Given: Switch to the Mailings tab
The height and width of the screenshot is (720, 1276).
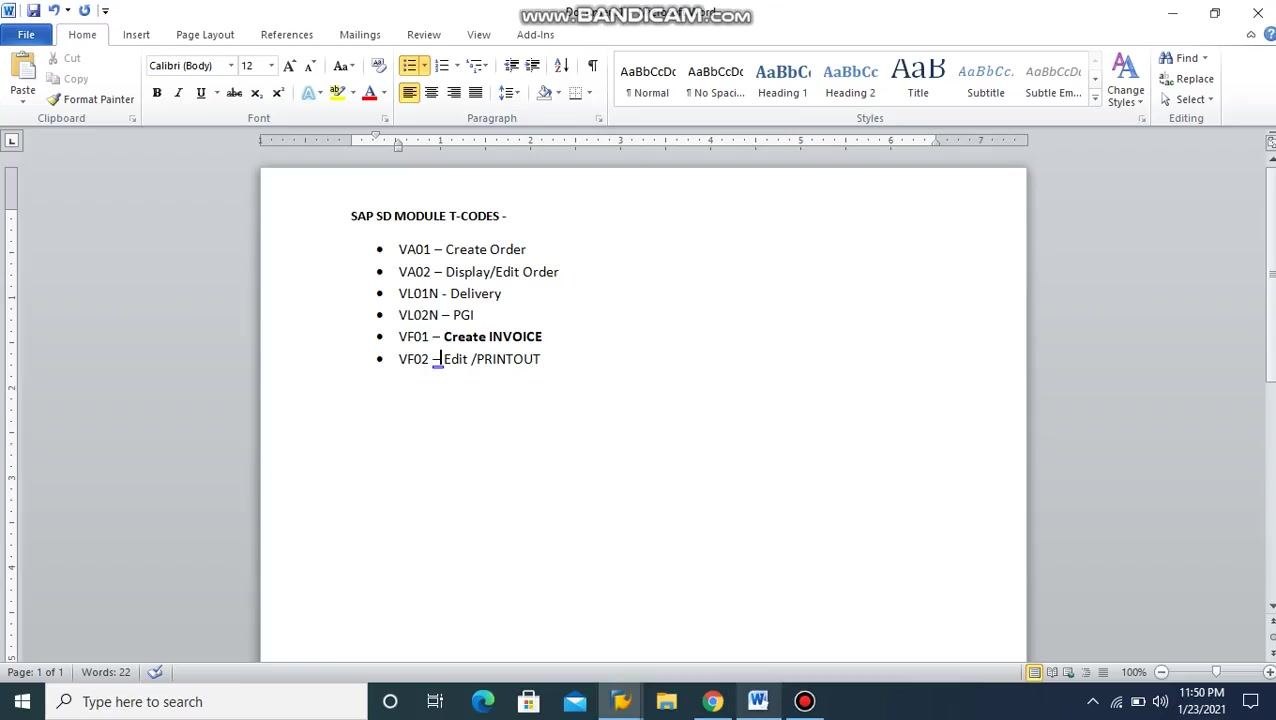Looking at the screenshot, I should tap(360, 35).
